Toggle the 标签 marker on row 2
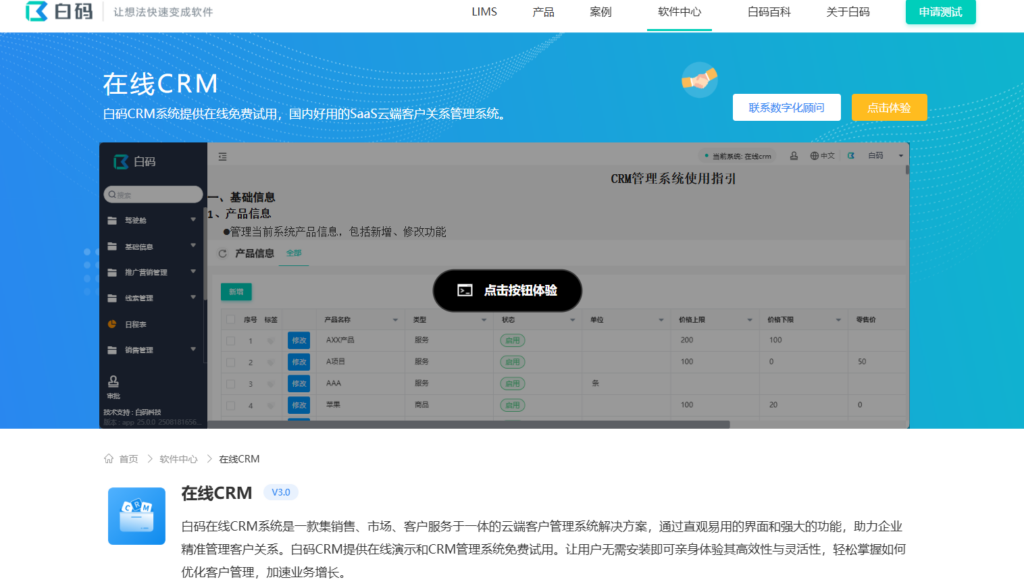Screen dimensions: 1024x586 (x=269, y=362)
